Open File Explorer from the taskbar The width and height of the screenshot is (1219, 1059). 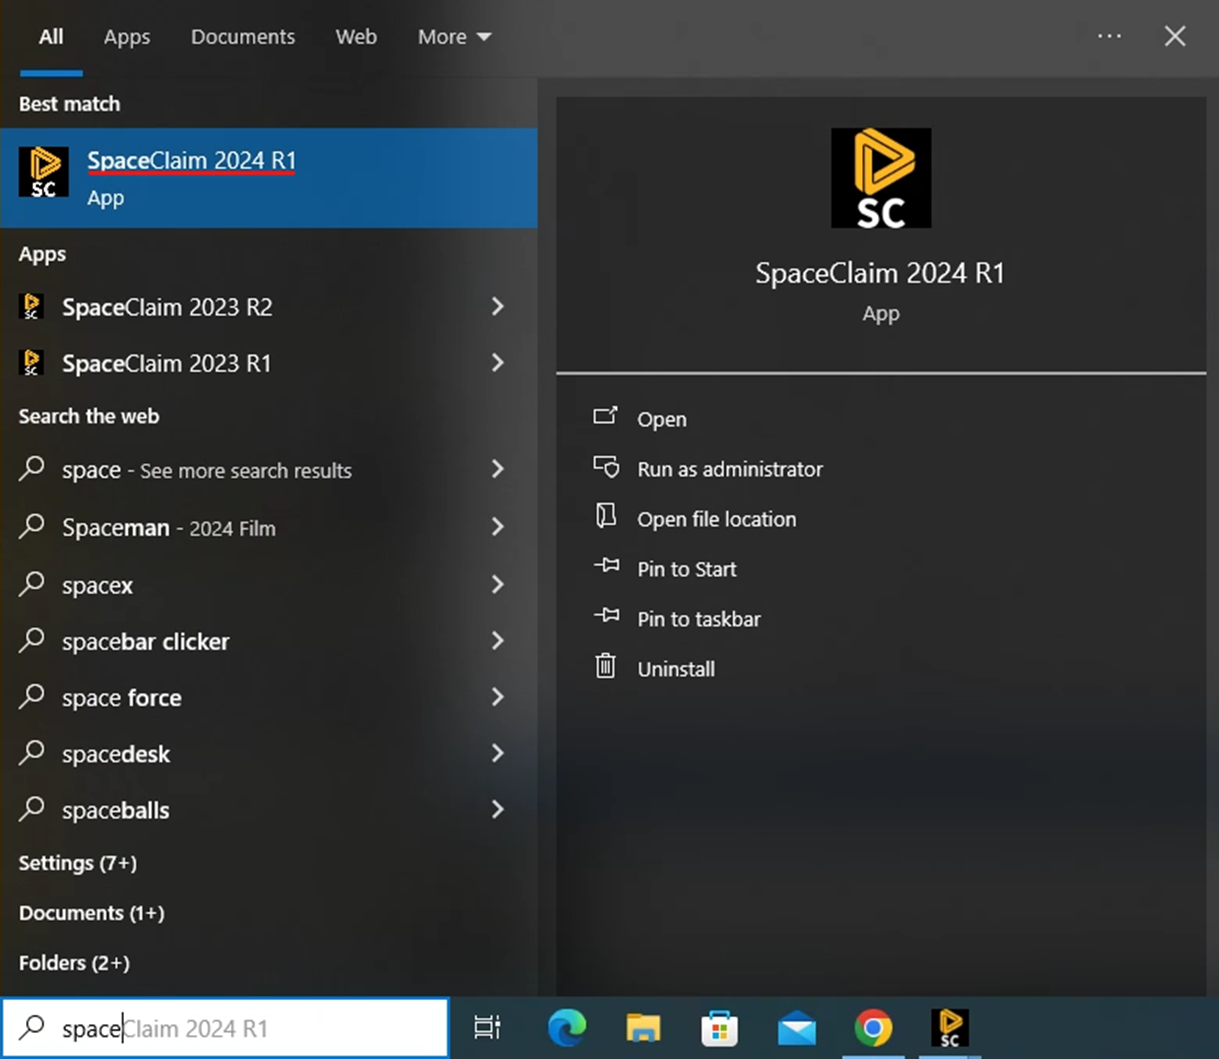(642, 1027)
